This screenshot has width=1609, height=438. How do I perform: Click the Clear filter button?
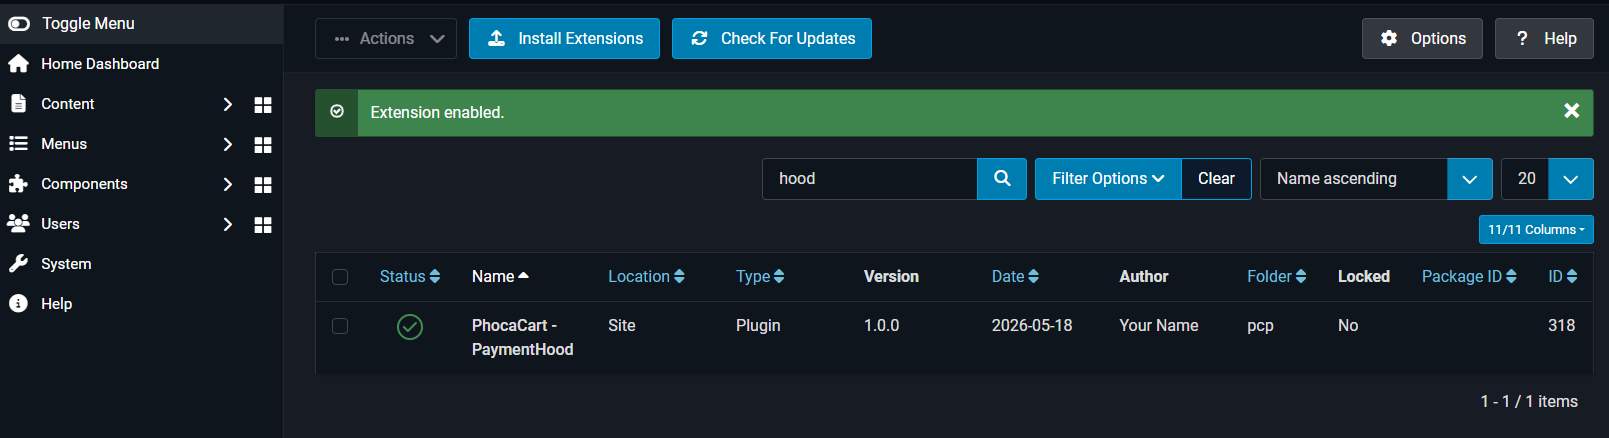[1216, 179]
